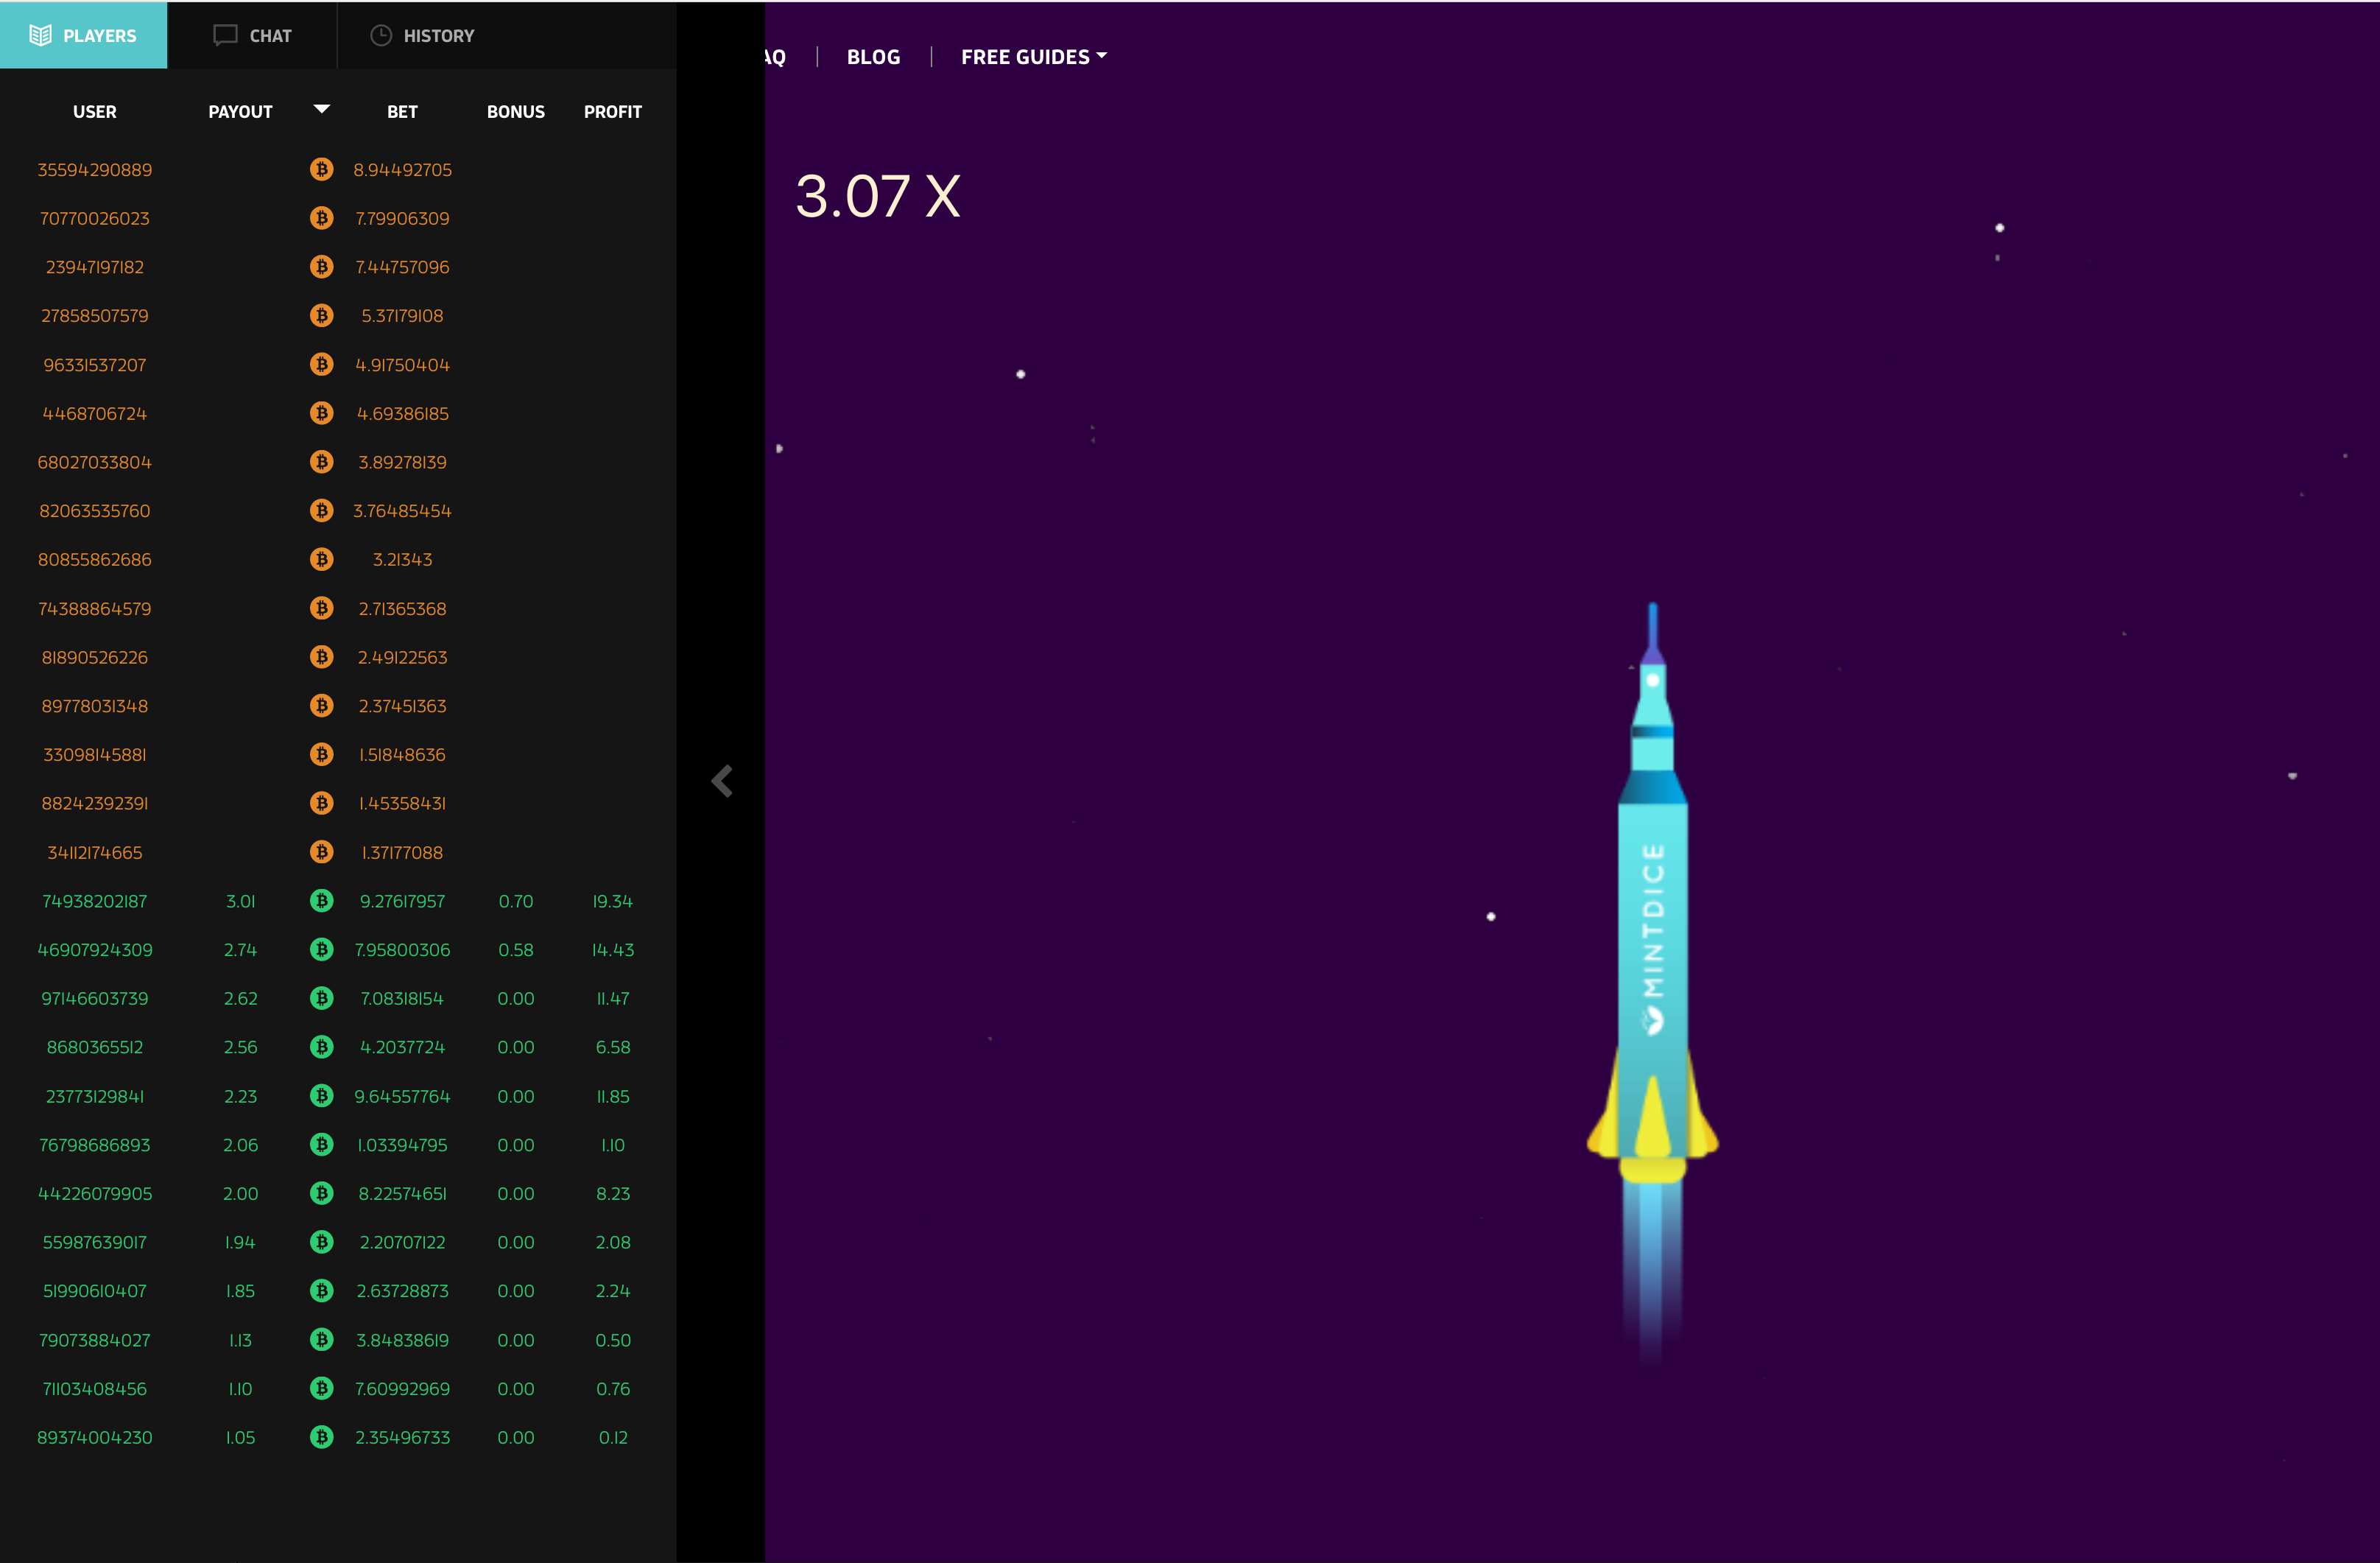Collapse the players side panel arrow
Image resolution: width=2380 pixels, height=1563 pixels.
[x=722, y=781]
